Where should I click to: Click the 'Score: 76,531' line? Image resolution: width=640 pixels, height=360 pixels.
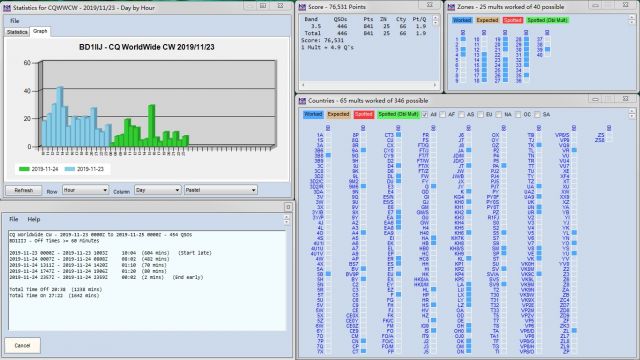(x=322, y=40)
